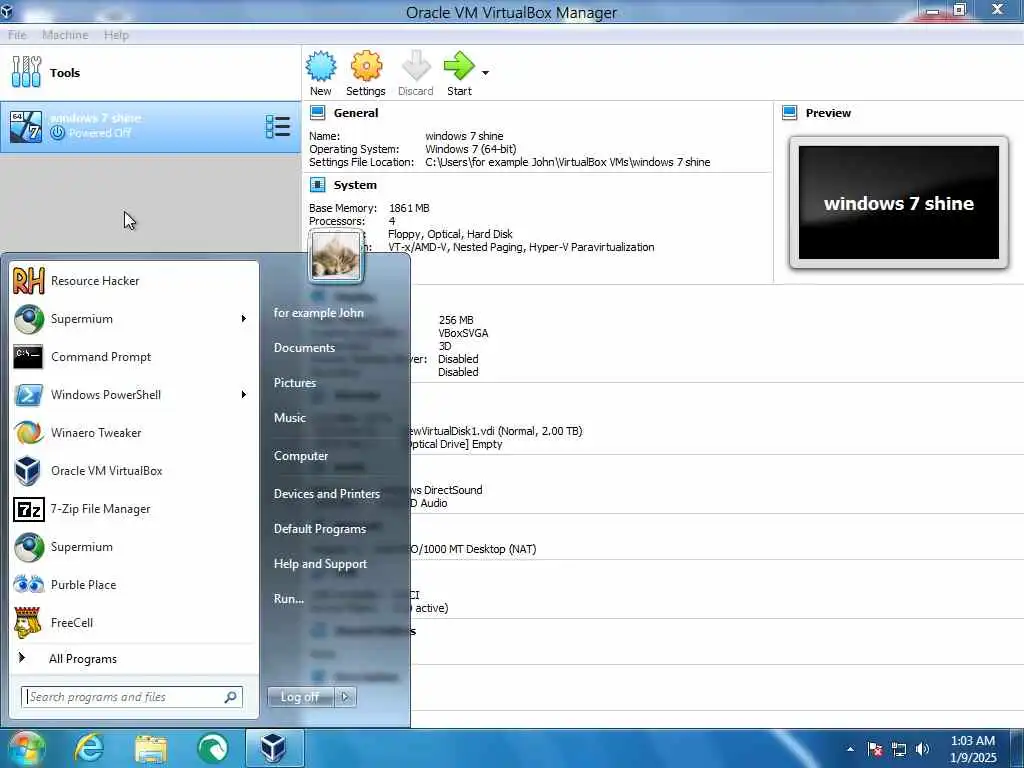
Task: Open the Machine menu
Action: (65, 35)
